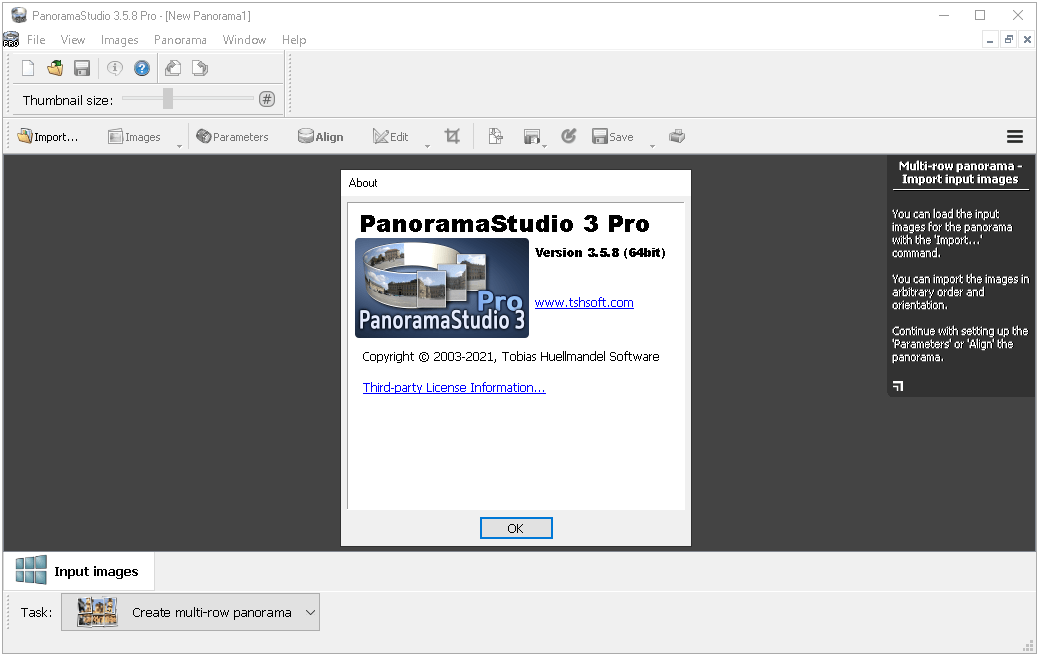Click the Save project floppy icon

tap(82, 68)
